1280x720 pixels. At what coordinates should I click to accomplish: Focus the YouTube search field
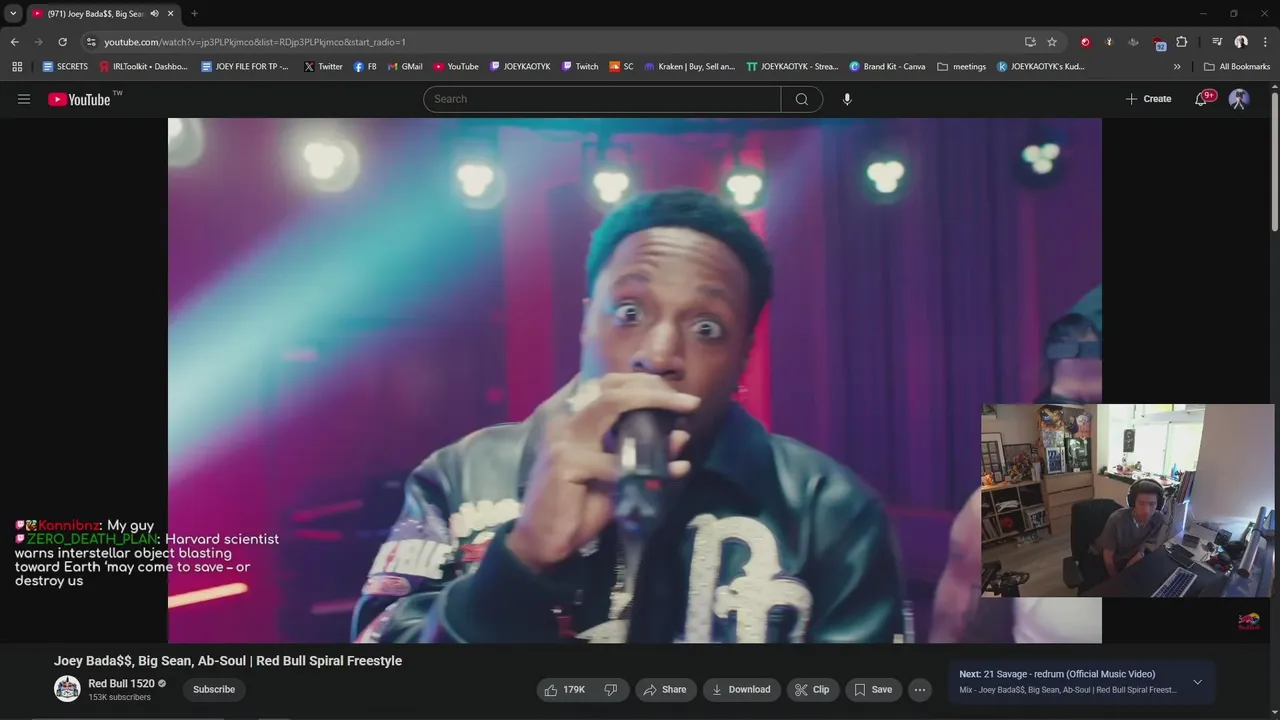pyautogui.click(x=602, y=99)
